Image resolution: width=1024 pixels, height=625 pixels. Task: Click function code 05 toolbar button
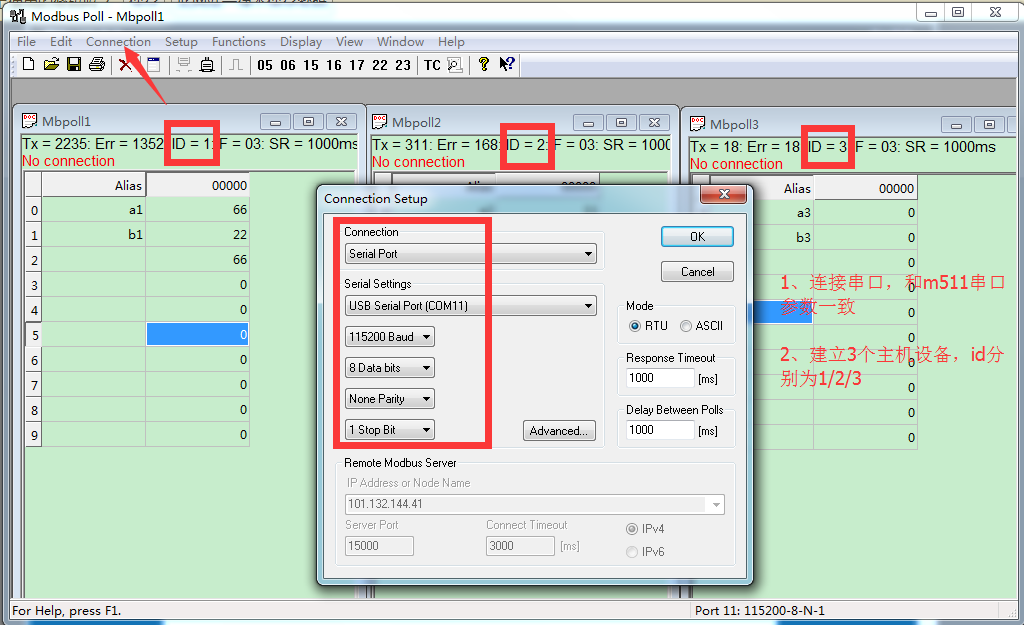pyautogui.click(x=264, y=65)
